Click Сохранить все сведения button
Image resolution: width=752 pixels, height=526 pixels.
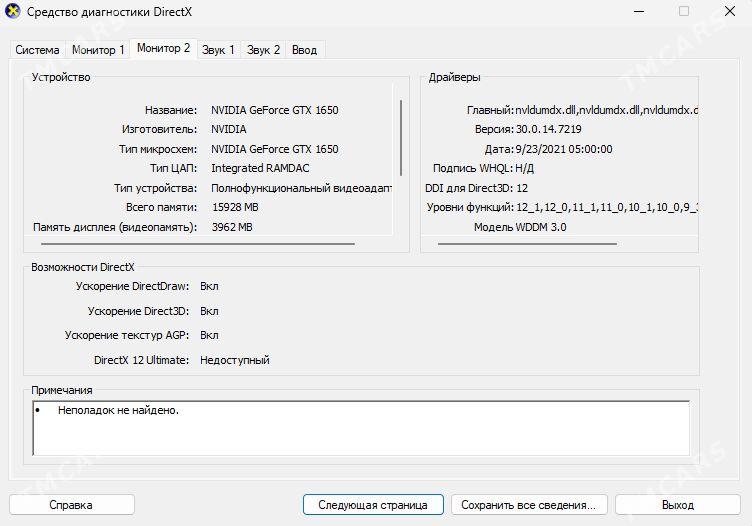(529, 505)
